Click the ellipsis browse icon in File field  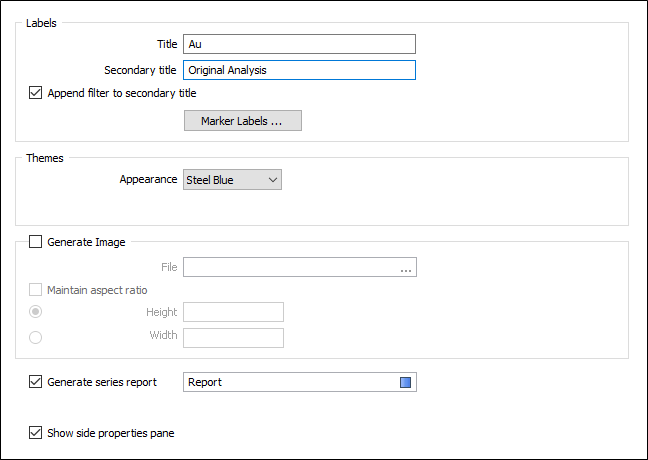[x=406, y=268]
